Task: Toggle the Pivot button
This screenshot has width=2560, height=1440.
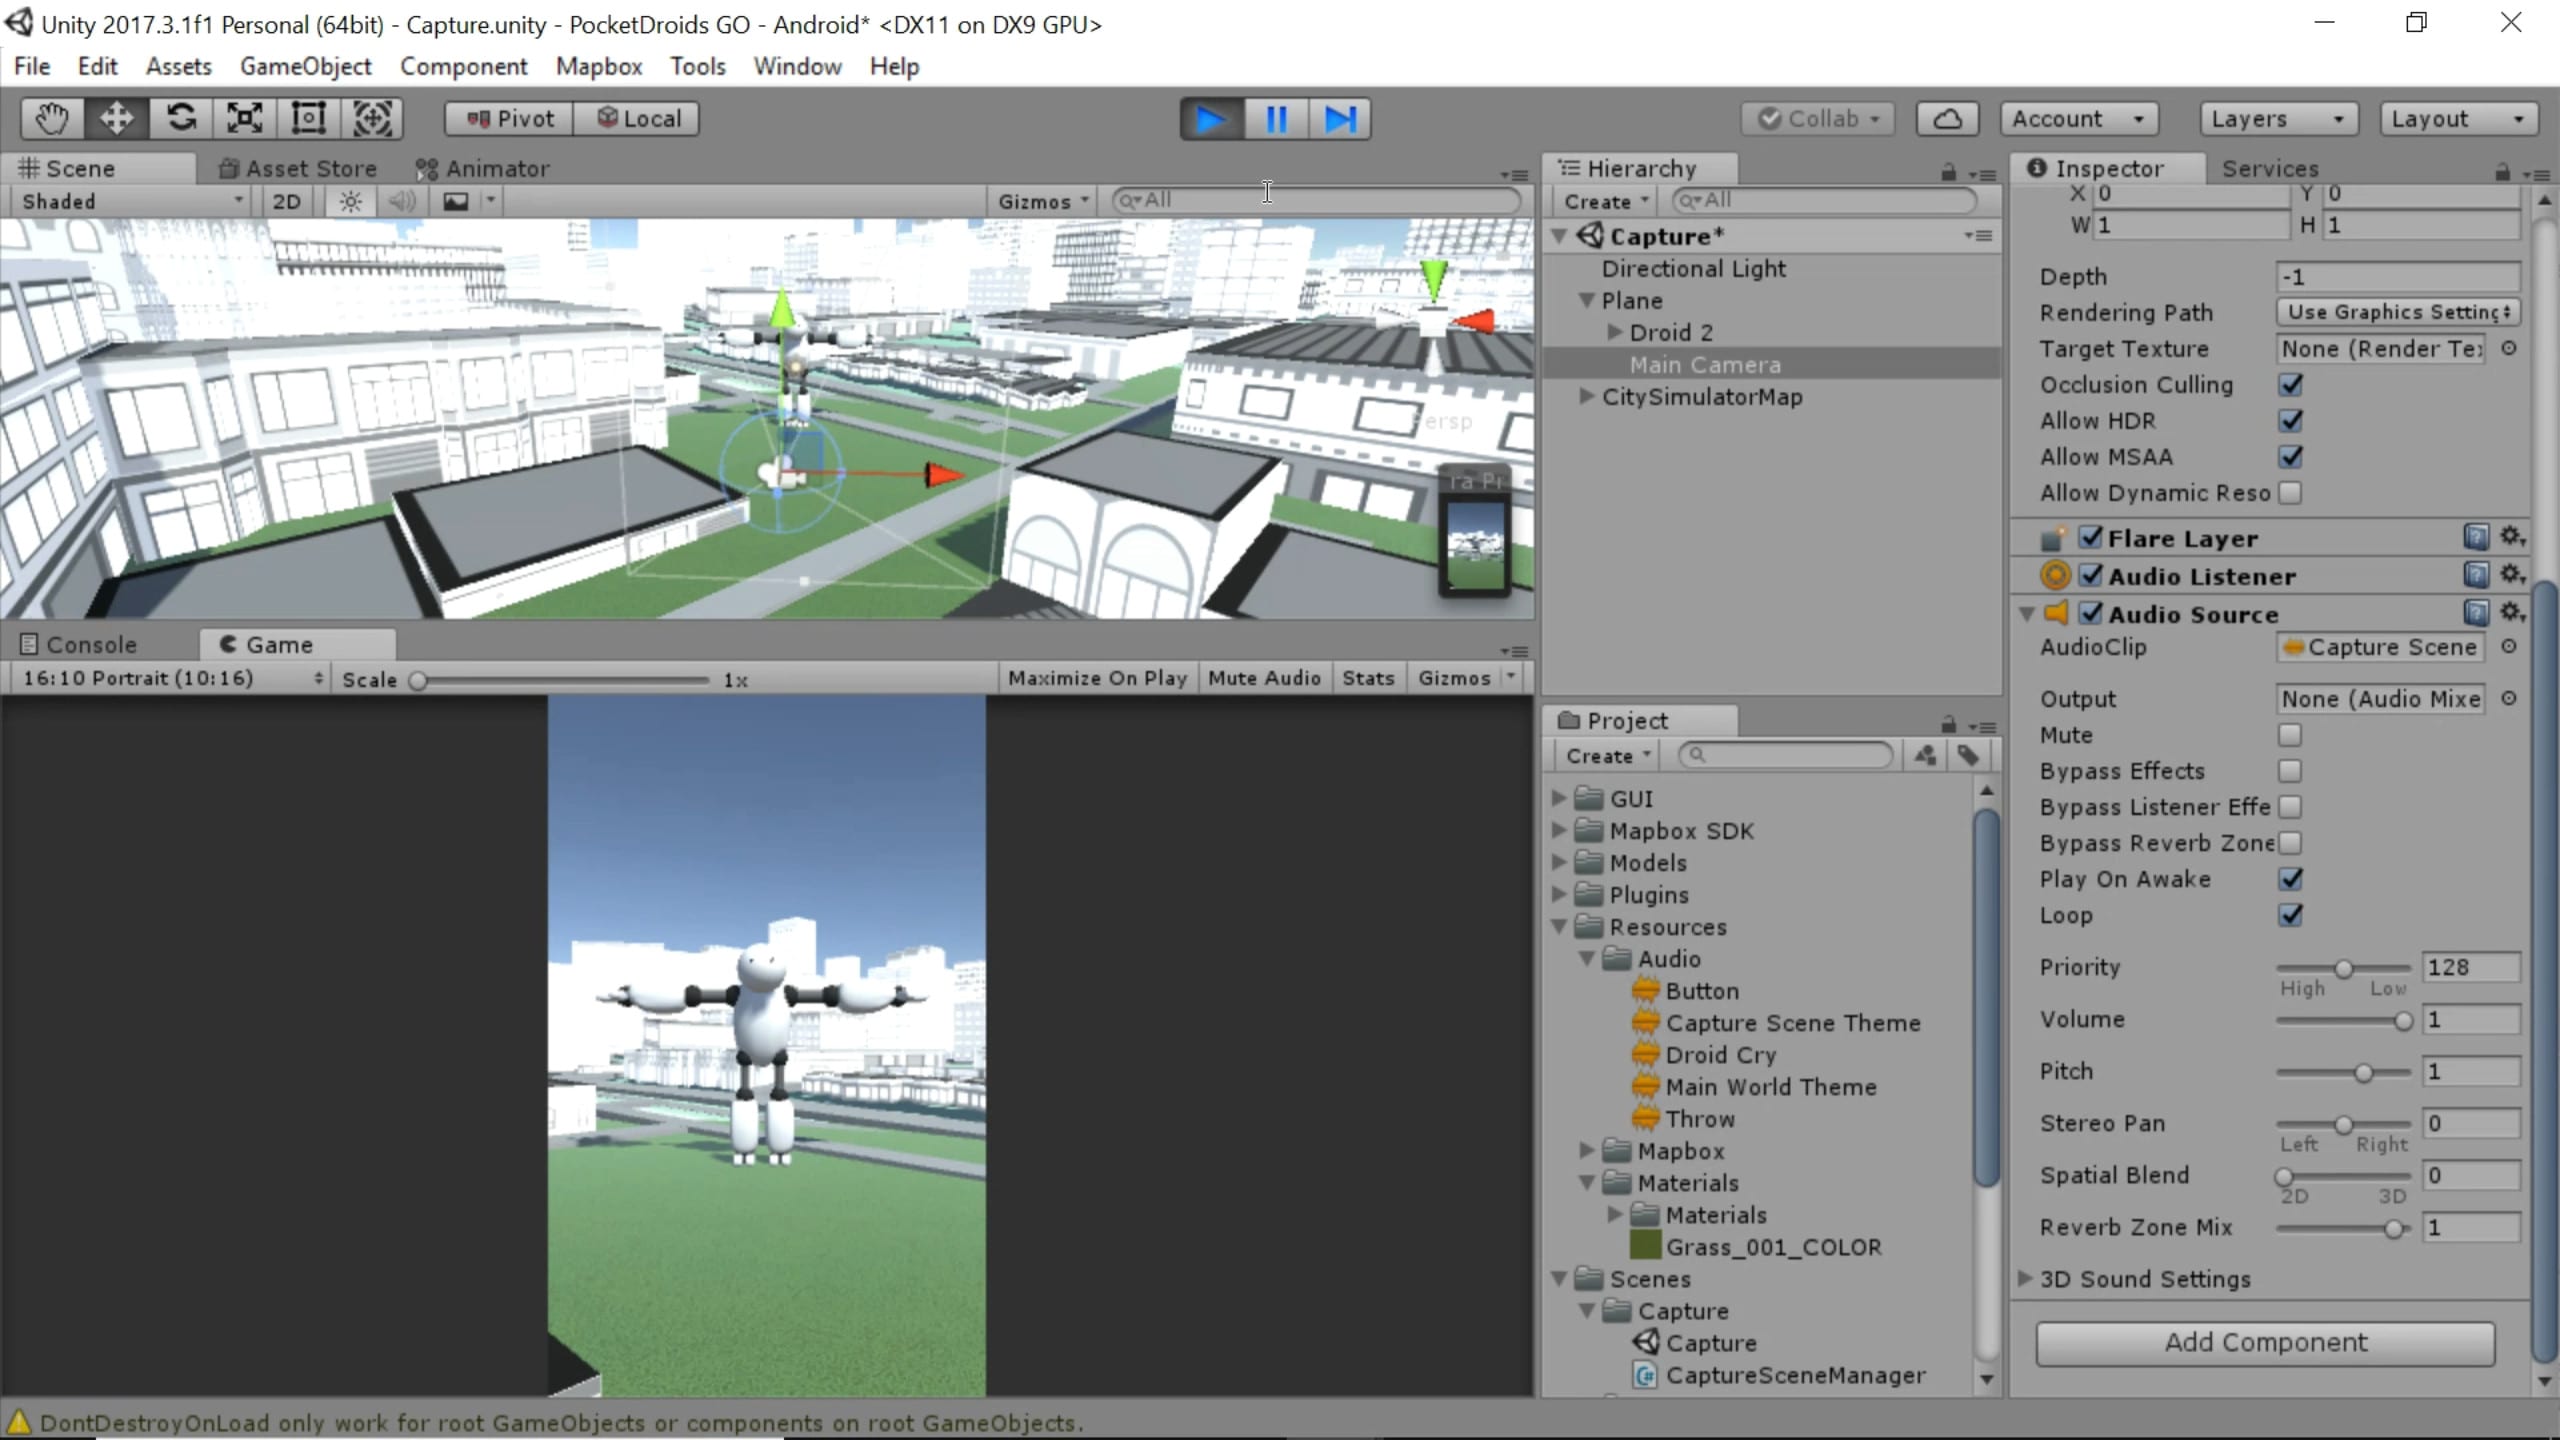Action: (509, 118)
